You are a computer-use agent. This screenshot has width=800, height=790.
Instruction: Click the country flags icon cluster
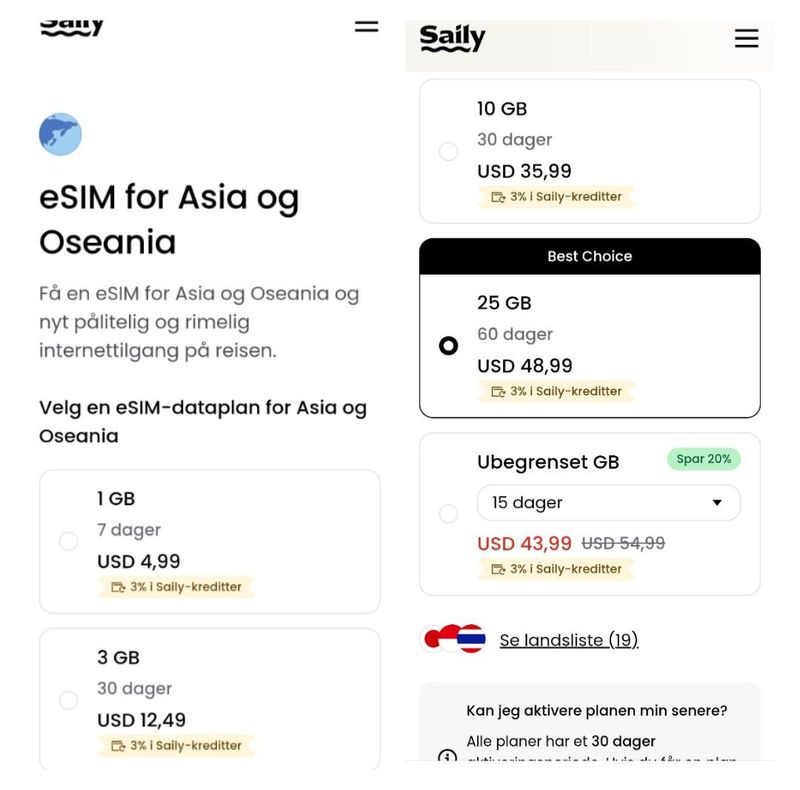454,639
